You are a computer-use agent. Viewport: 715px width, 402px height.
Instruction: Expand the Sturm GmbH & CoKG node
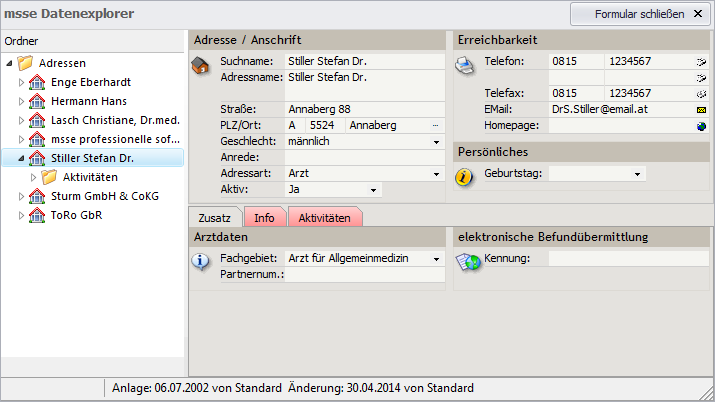point(21,196)
